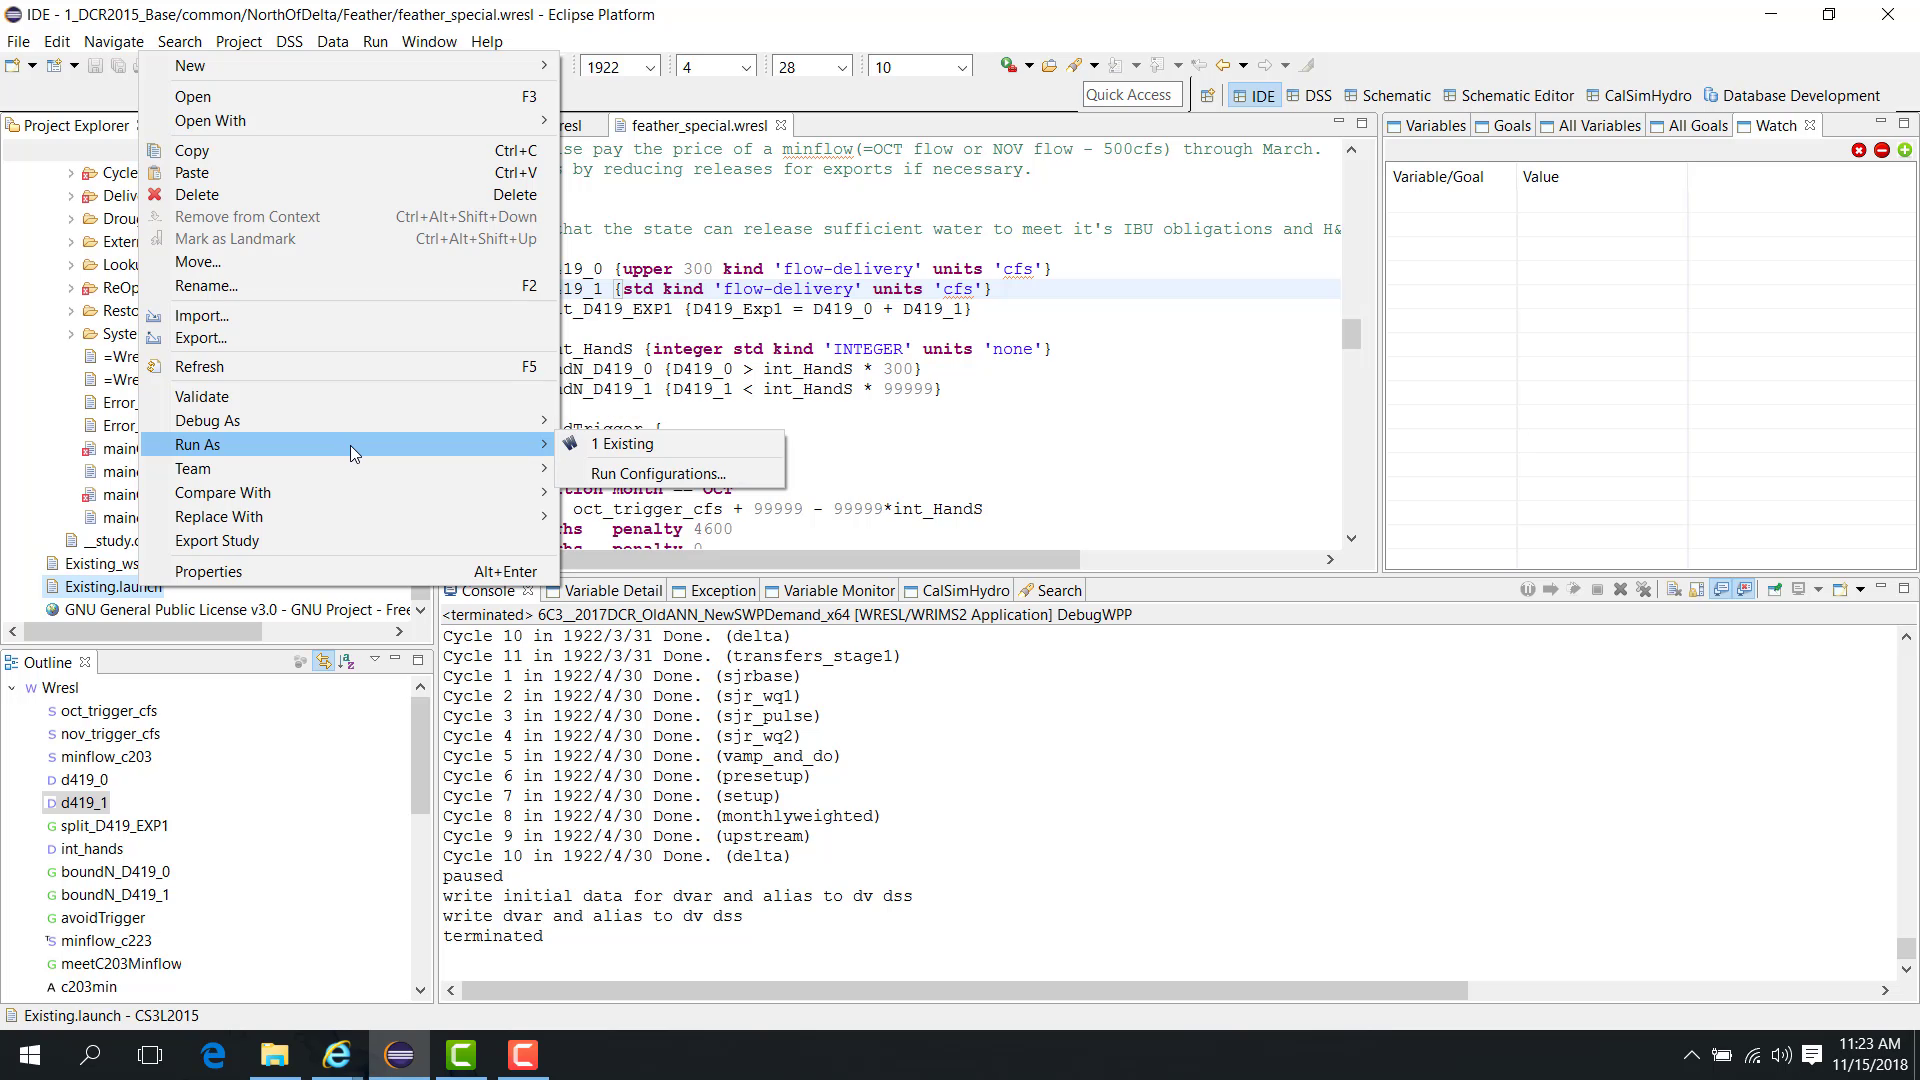The height and width of the screenshot is (1080, 1920).
Task: Click the editor vertical scrollbar thumb
Action: (1352, 334)
